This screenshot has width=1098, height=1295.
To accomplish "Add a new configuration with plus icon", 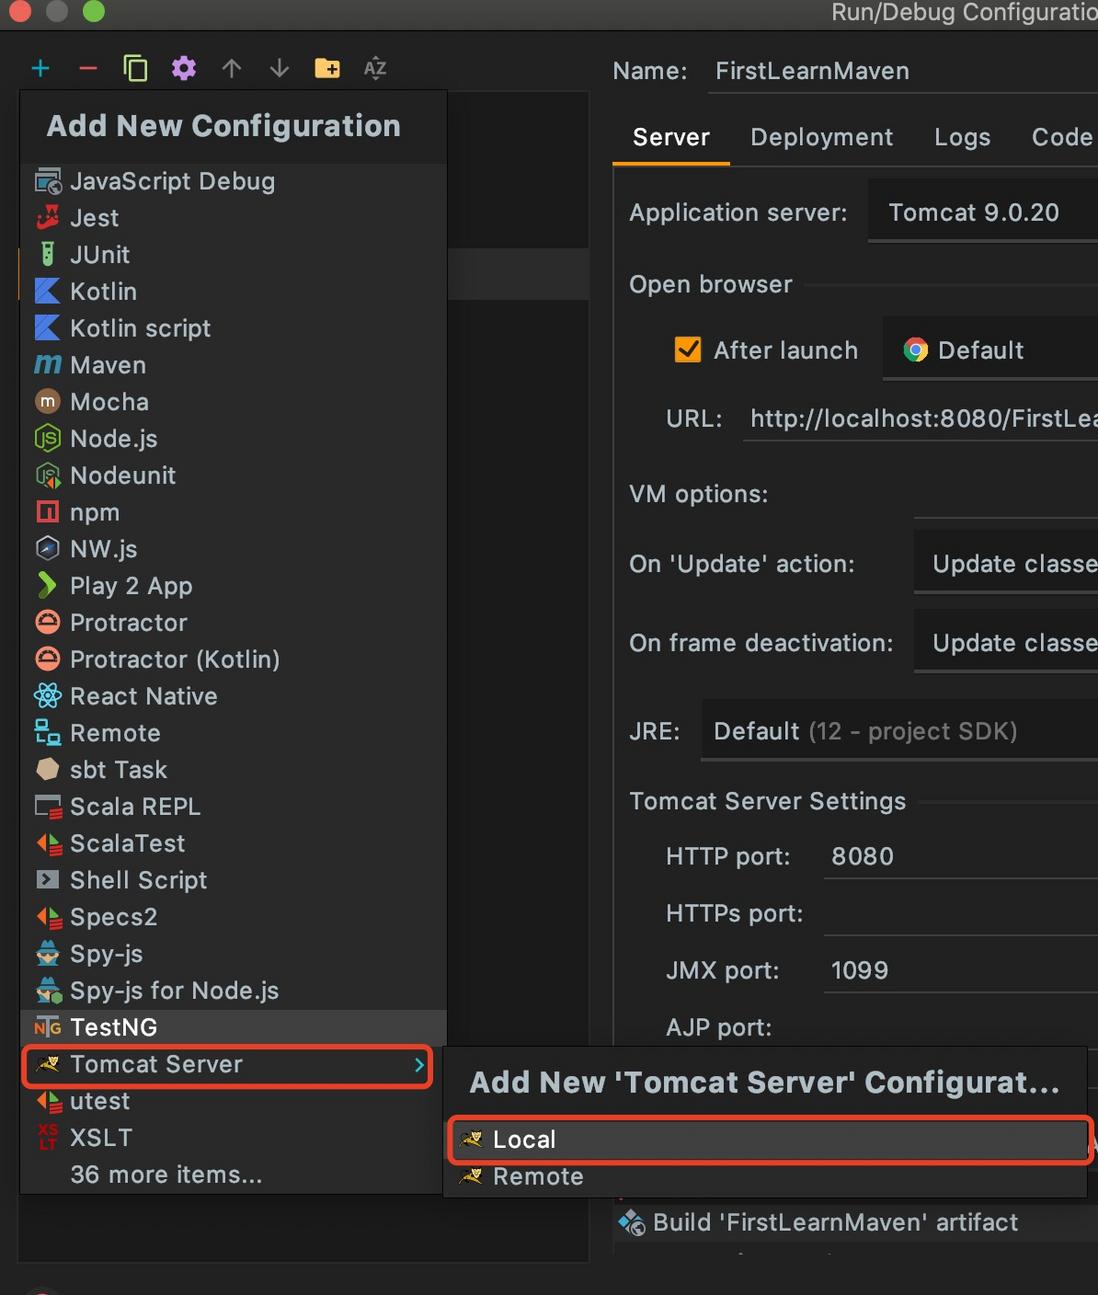I will (40, 68).
